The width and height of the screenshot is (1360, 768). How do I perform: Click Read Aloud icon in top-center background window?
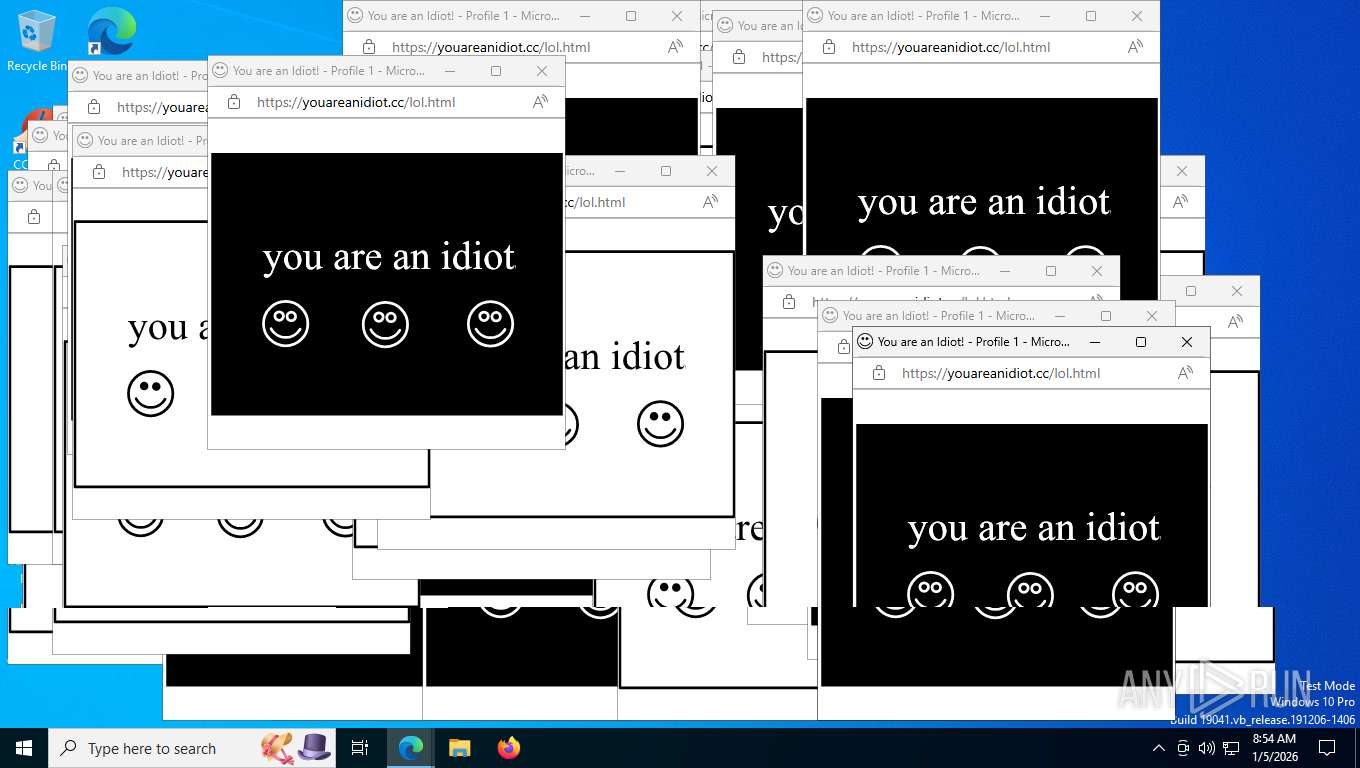coord(675,47)
